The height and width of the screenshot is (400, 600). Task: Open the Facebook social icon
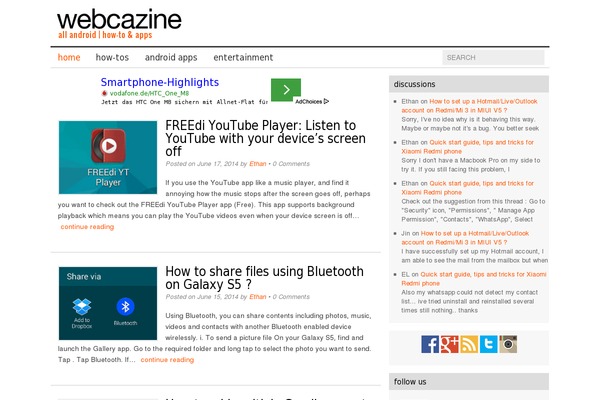(430, 344)
